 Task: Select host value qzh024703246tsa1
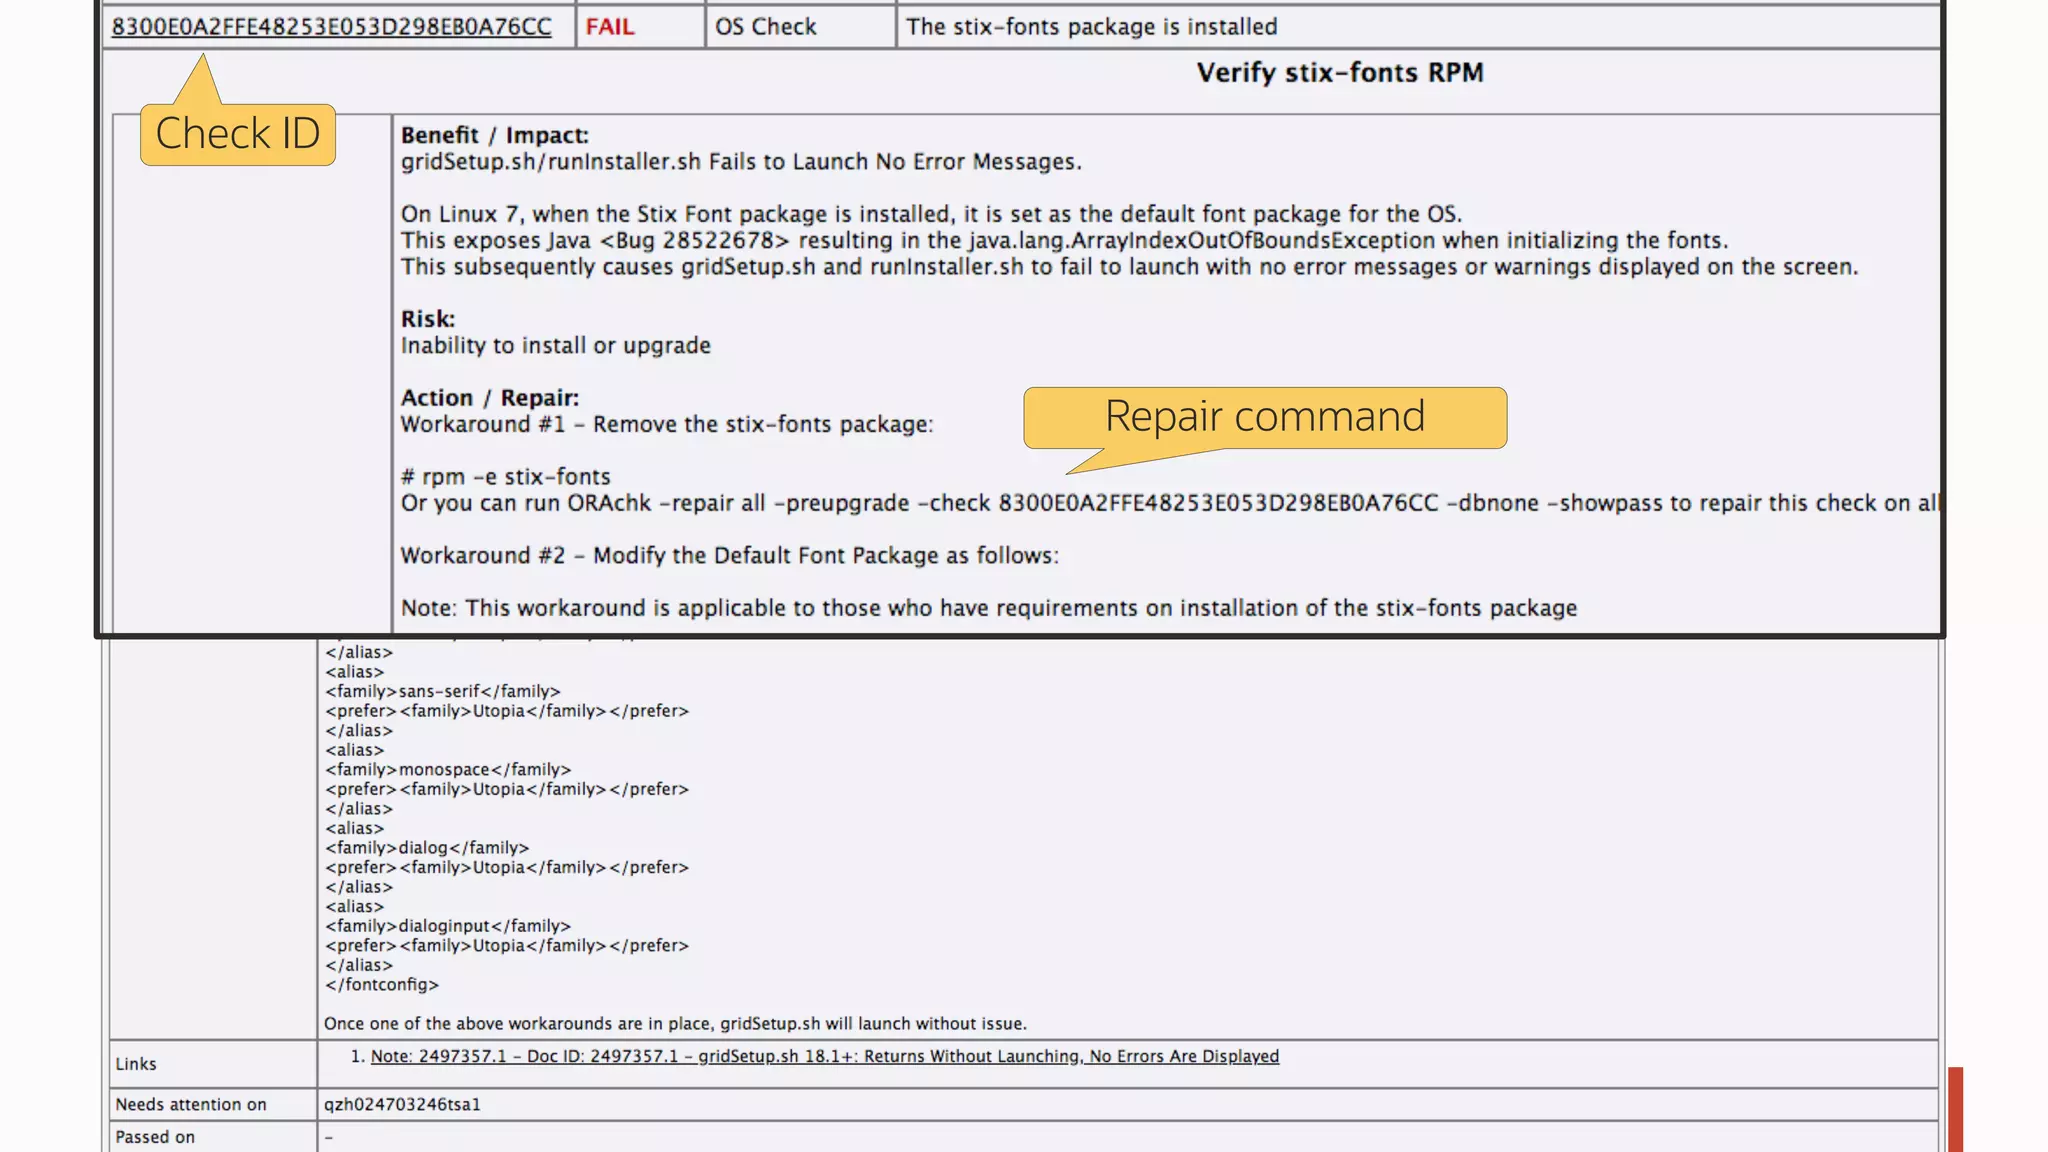pos(402,1104)
